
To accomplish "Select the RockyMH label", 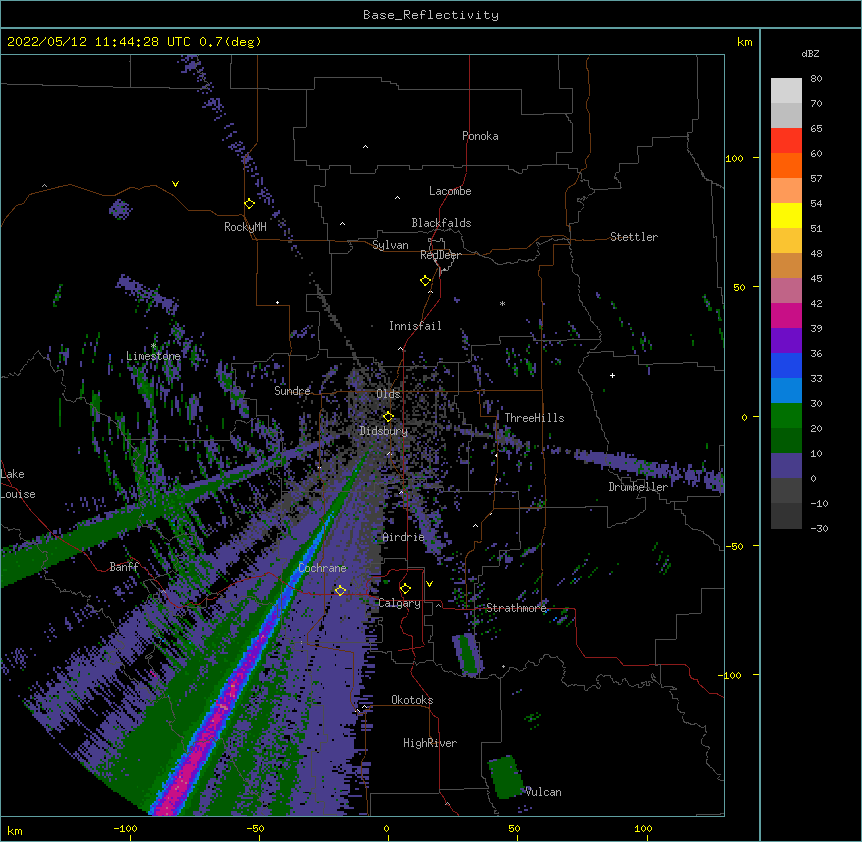I will [x=245, y=227].
